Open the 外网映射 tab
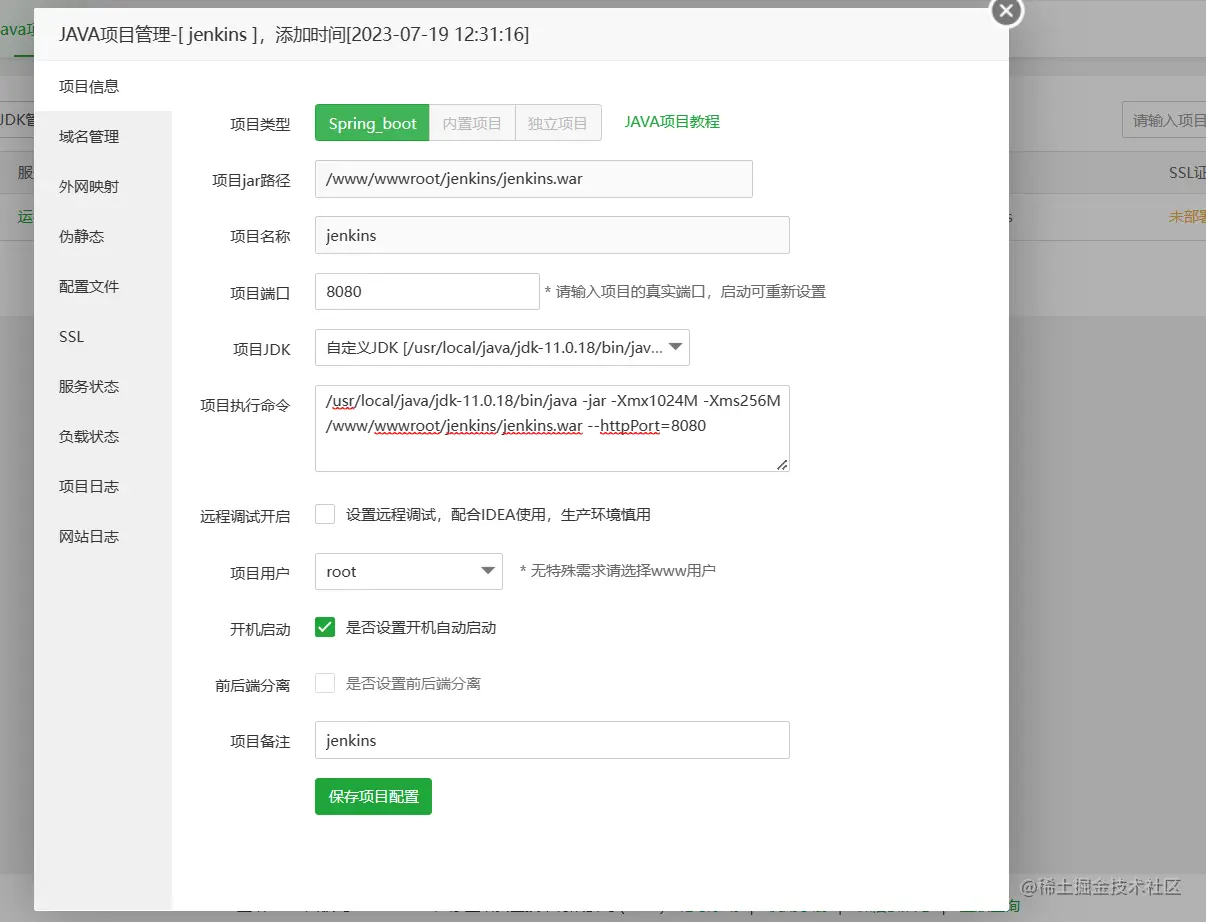Screen dimensions: 1206x922 pos(103,186)
